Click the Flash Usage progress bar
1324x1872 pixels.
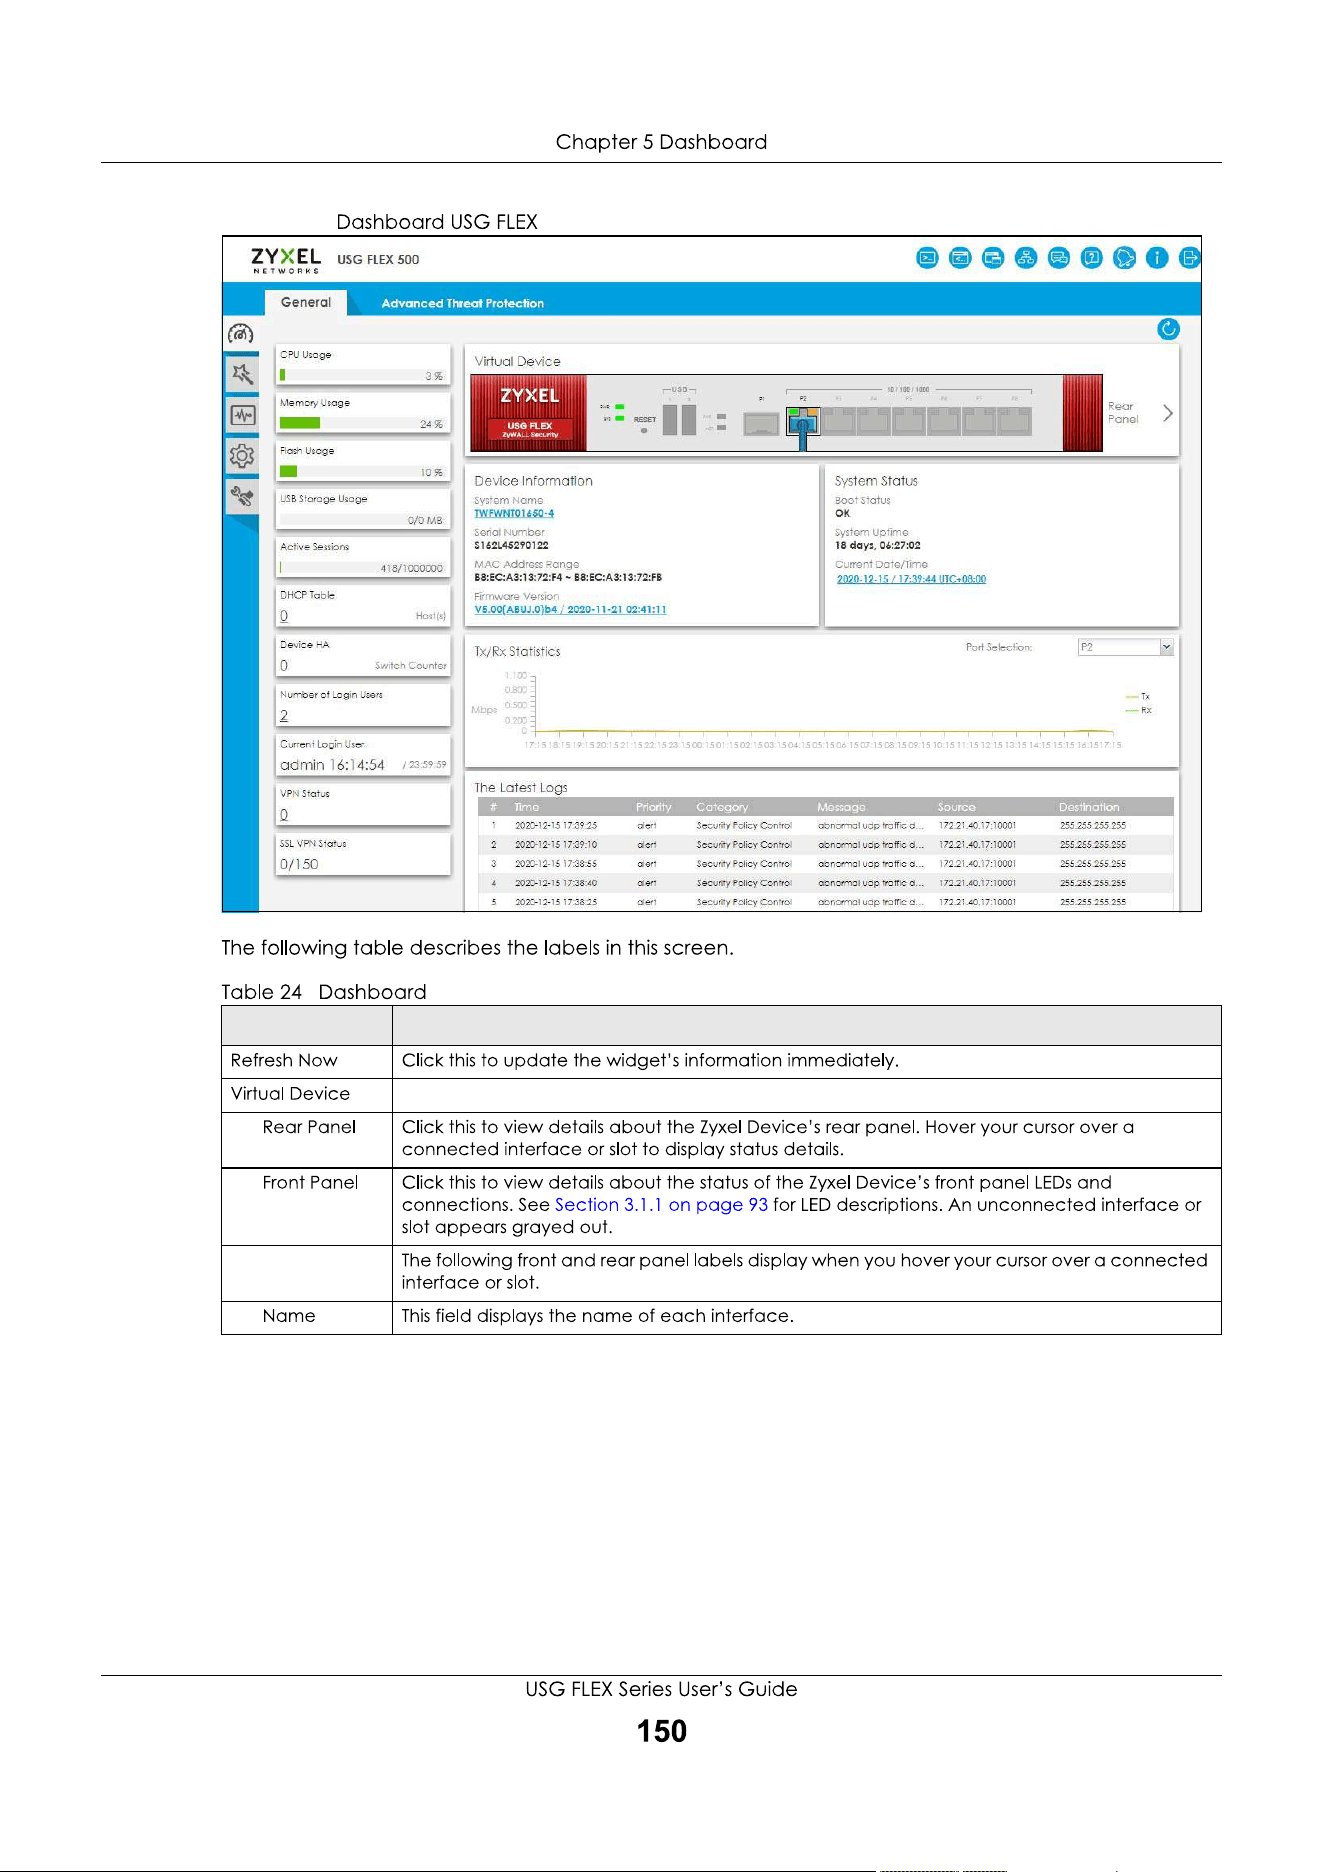click(362, 471)
